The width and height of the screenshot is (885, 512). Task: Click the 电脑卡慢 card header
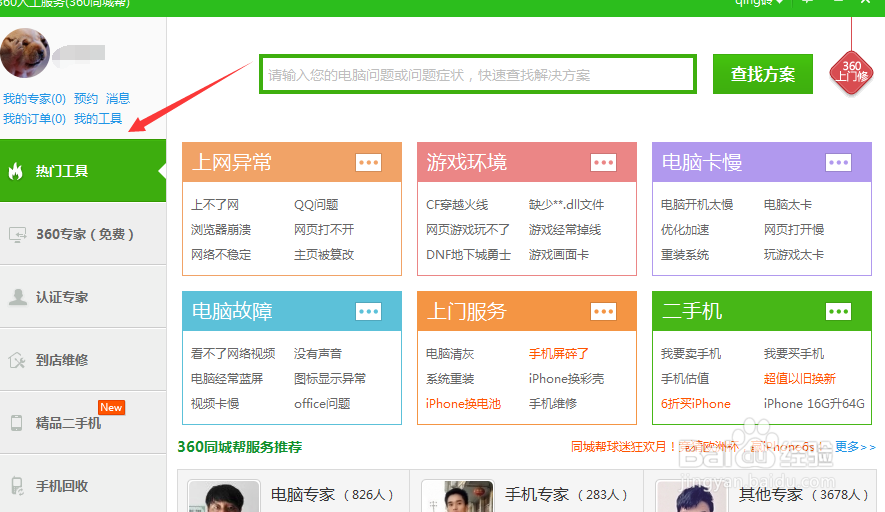[x=761, y=162]
